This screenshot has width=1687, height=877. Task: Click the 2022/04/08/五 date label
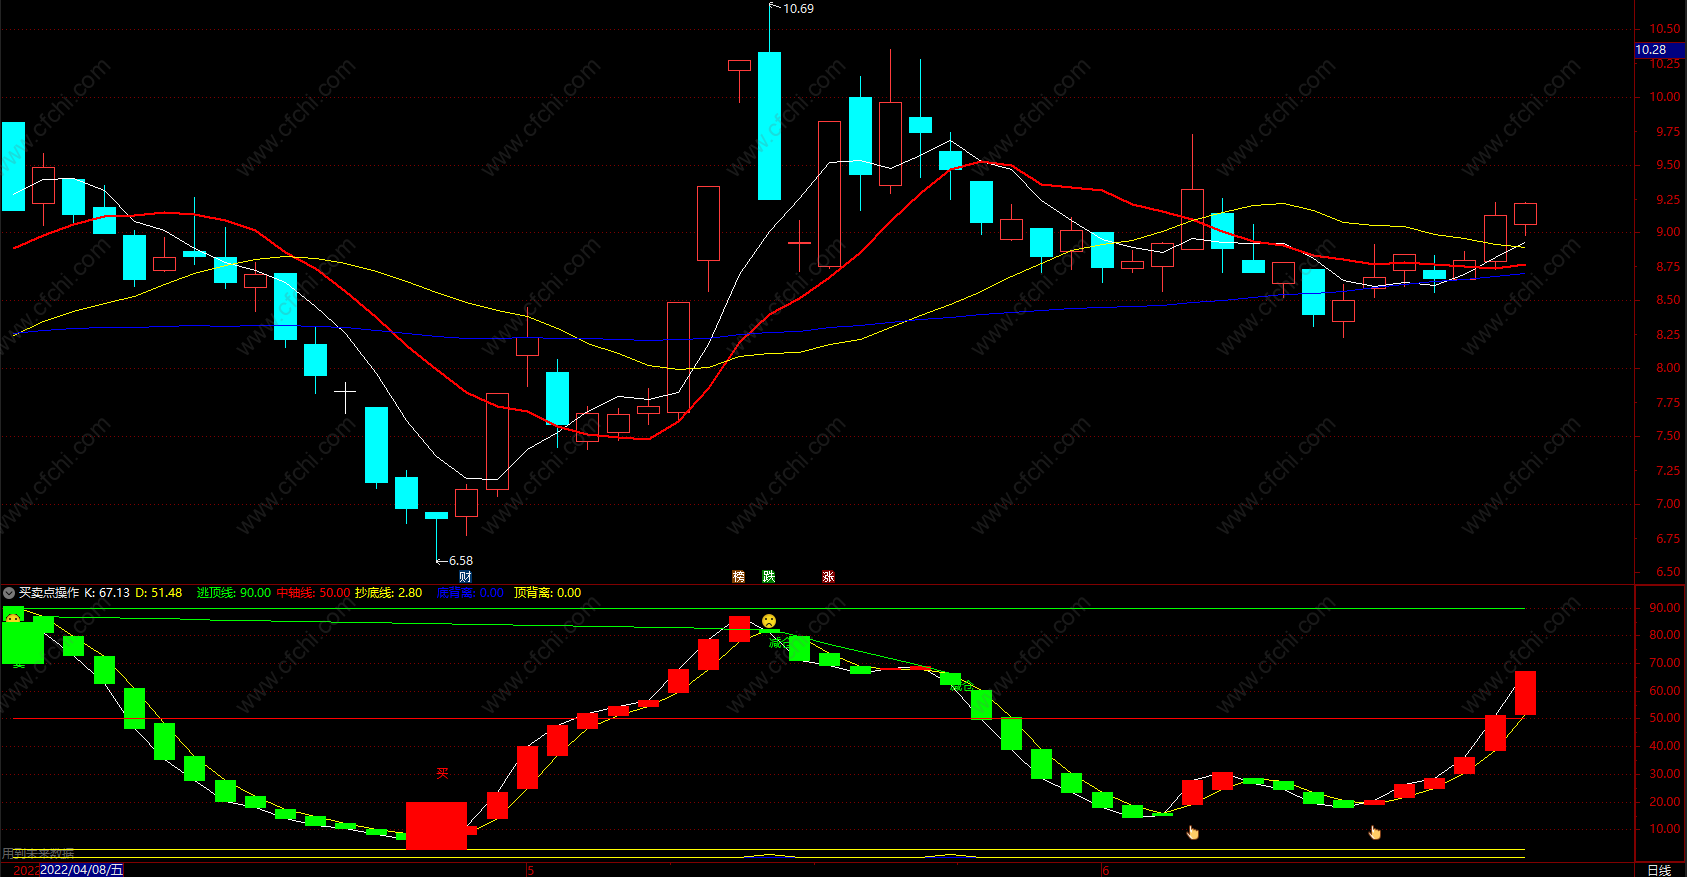click(82, 870)
